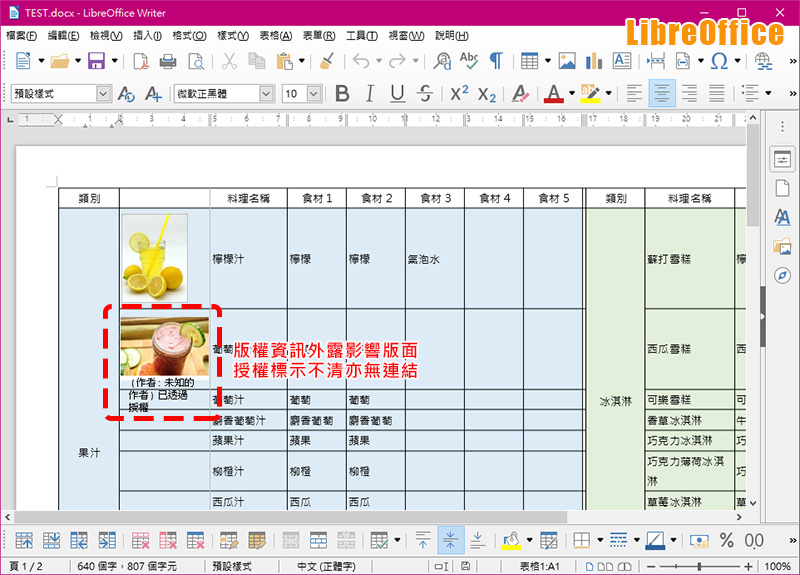Toggle Underline formatting
This screenshot has height=575, width=800.
(x=397, y=94)
